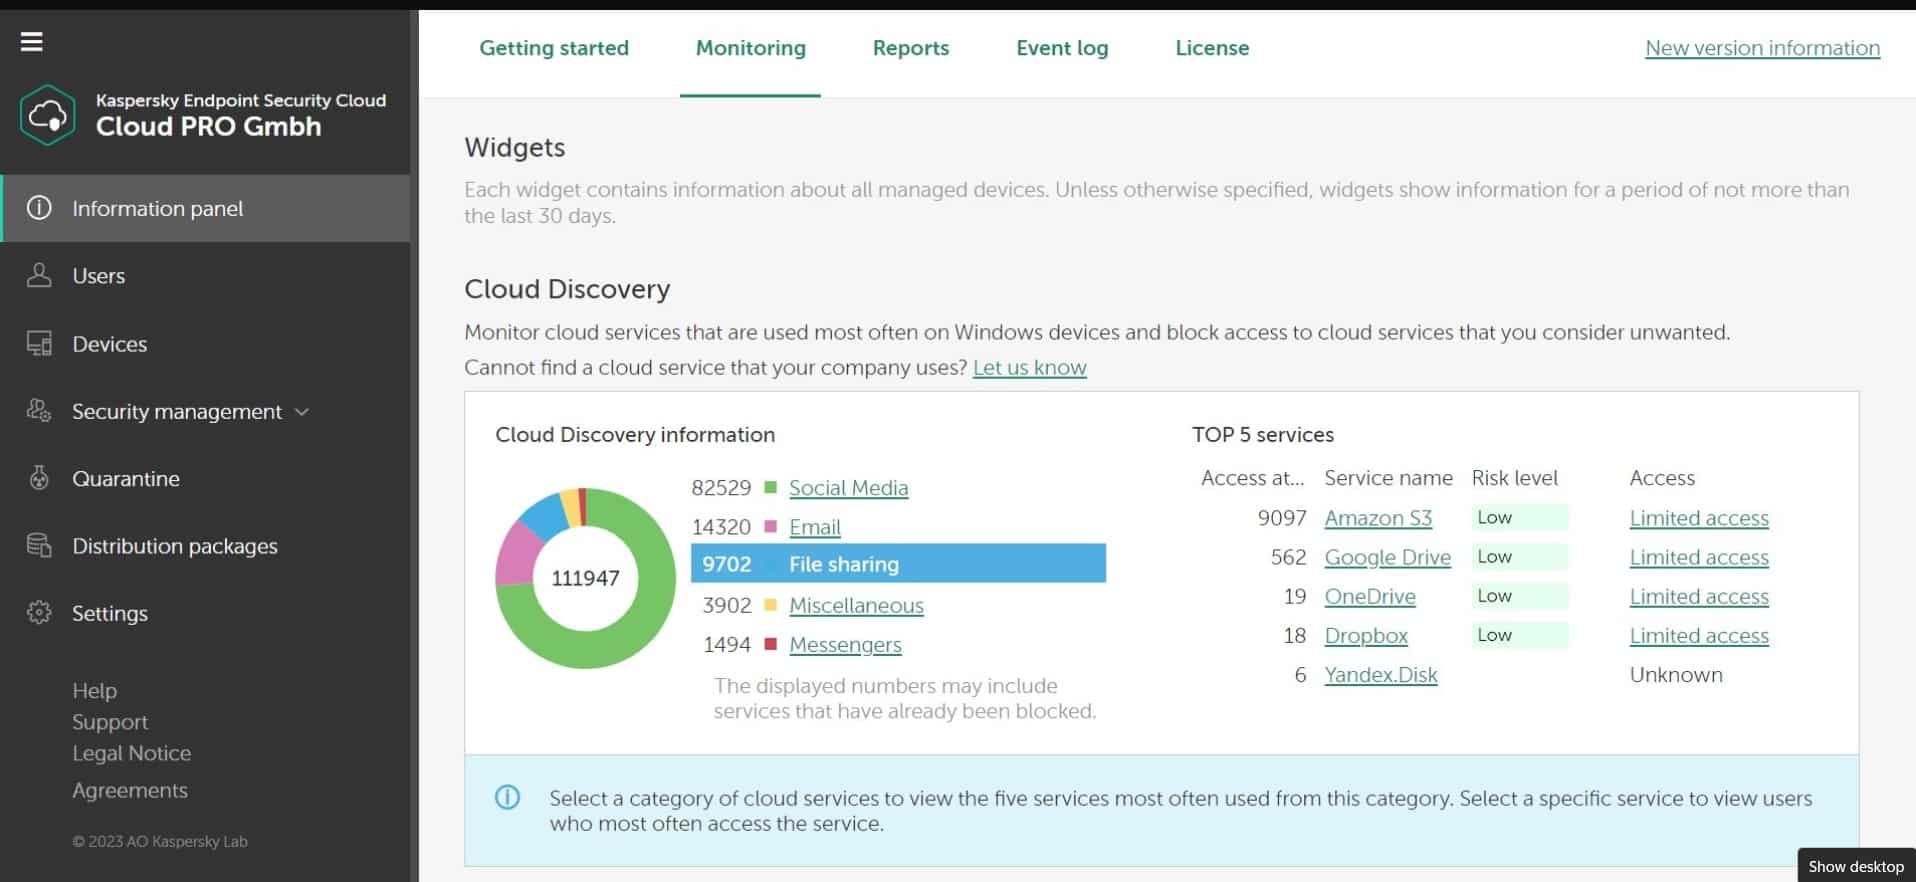Select the Messengers category
Screen dimensions: 1916x882
[x=845, y=644]
